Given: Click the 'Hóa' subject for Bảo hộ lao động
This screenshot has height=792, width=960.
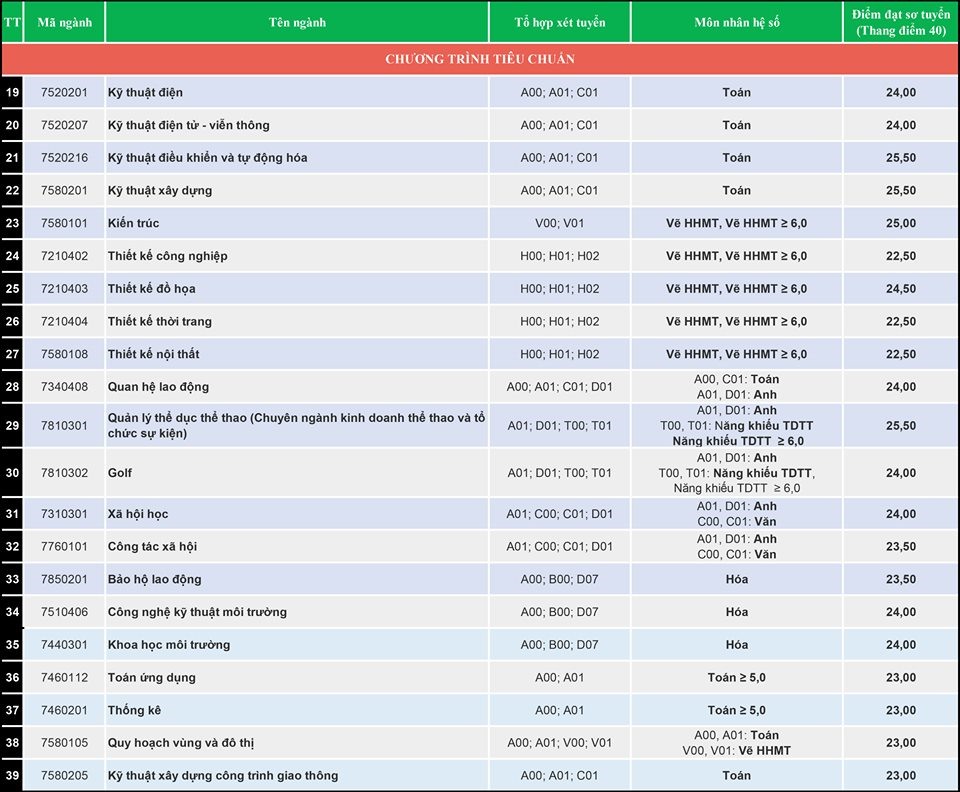Looking at the screenshot, I should [x=737, y=580].
